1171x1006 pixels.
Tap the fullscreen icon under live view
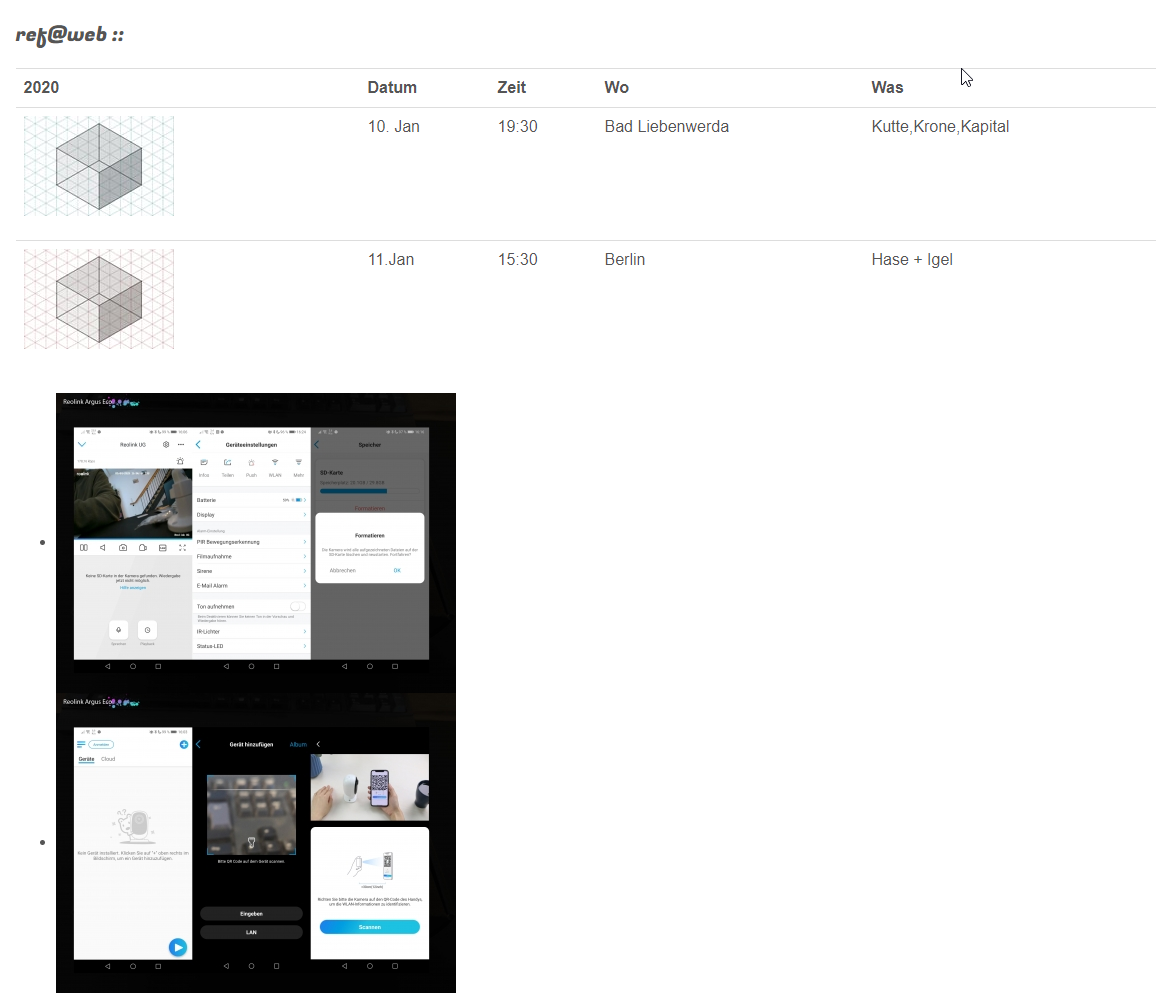point(182,548)
